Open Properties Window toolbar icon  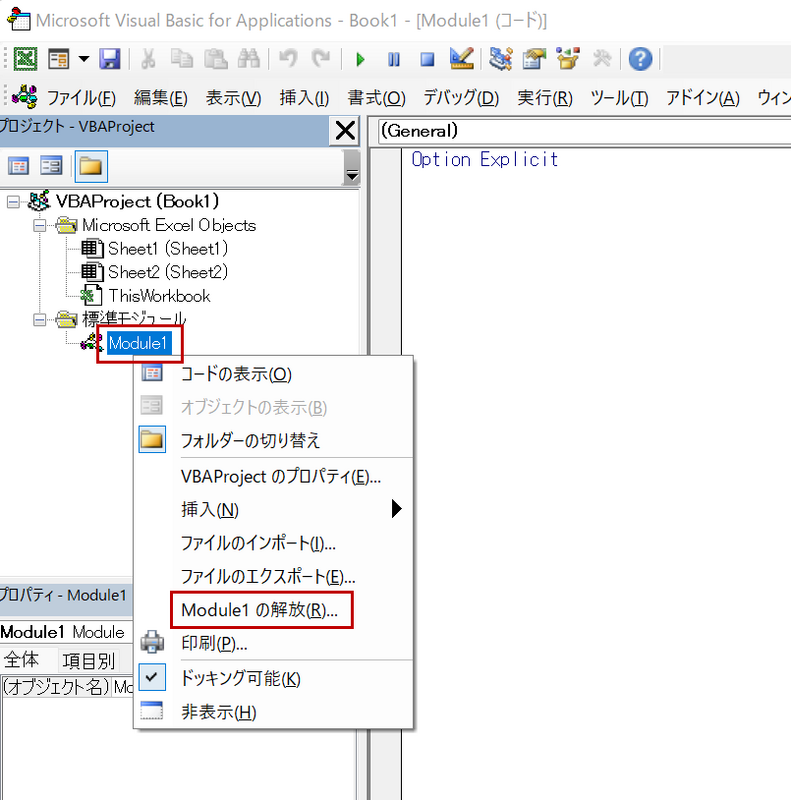click(534, 59)
